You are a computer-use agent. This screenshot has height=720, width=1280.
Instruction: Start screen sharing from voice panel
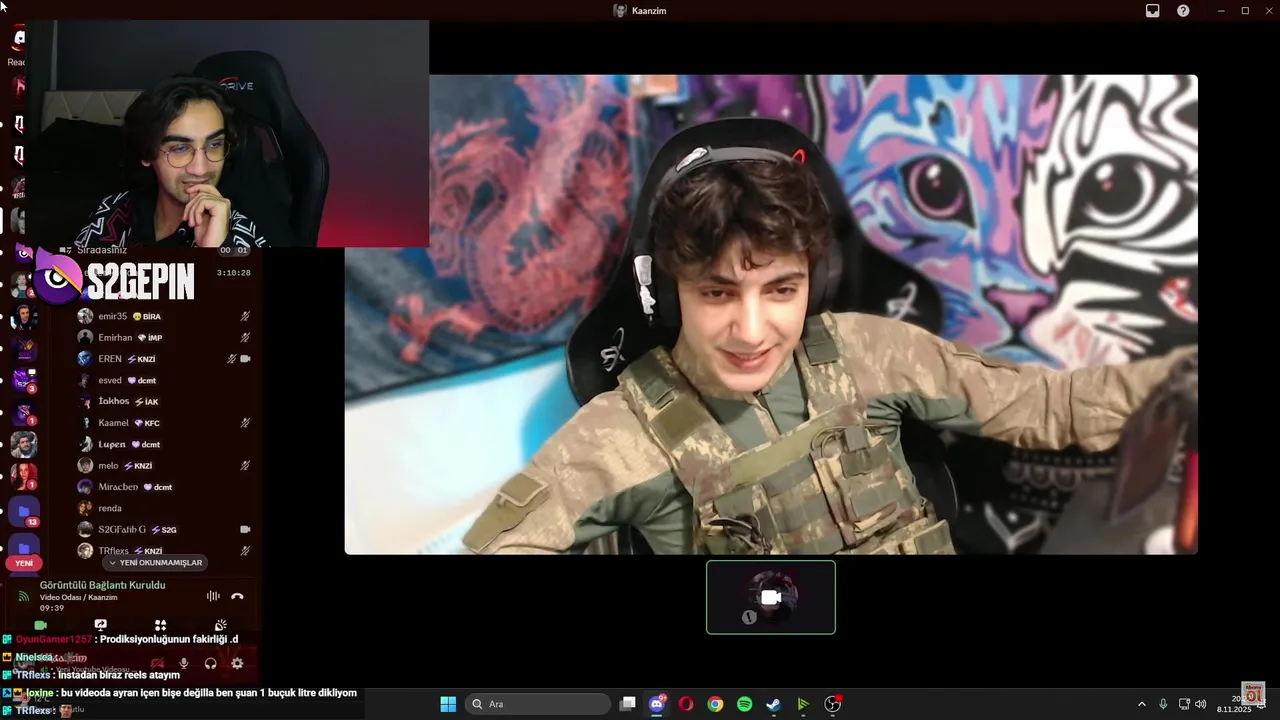point(100,625)
